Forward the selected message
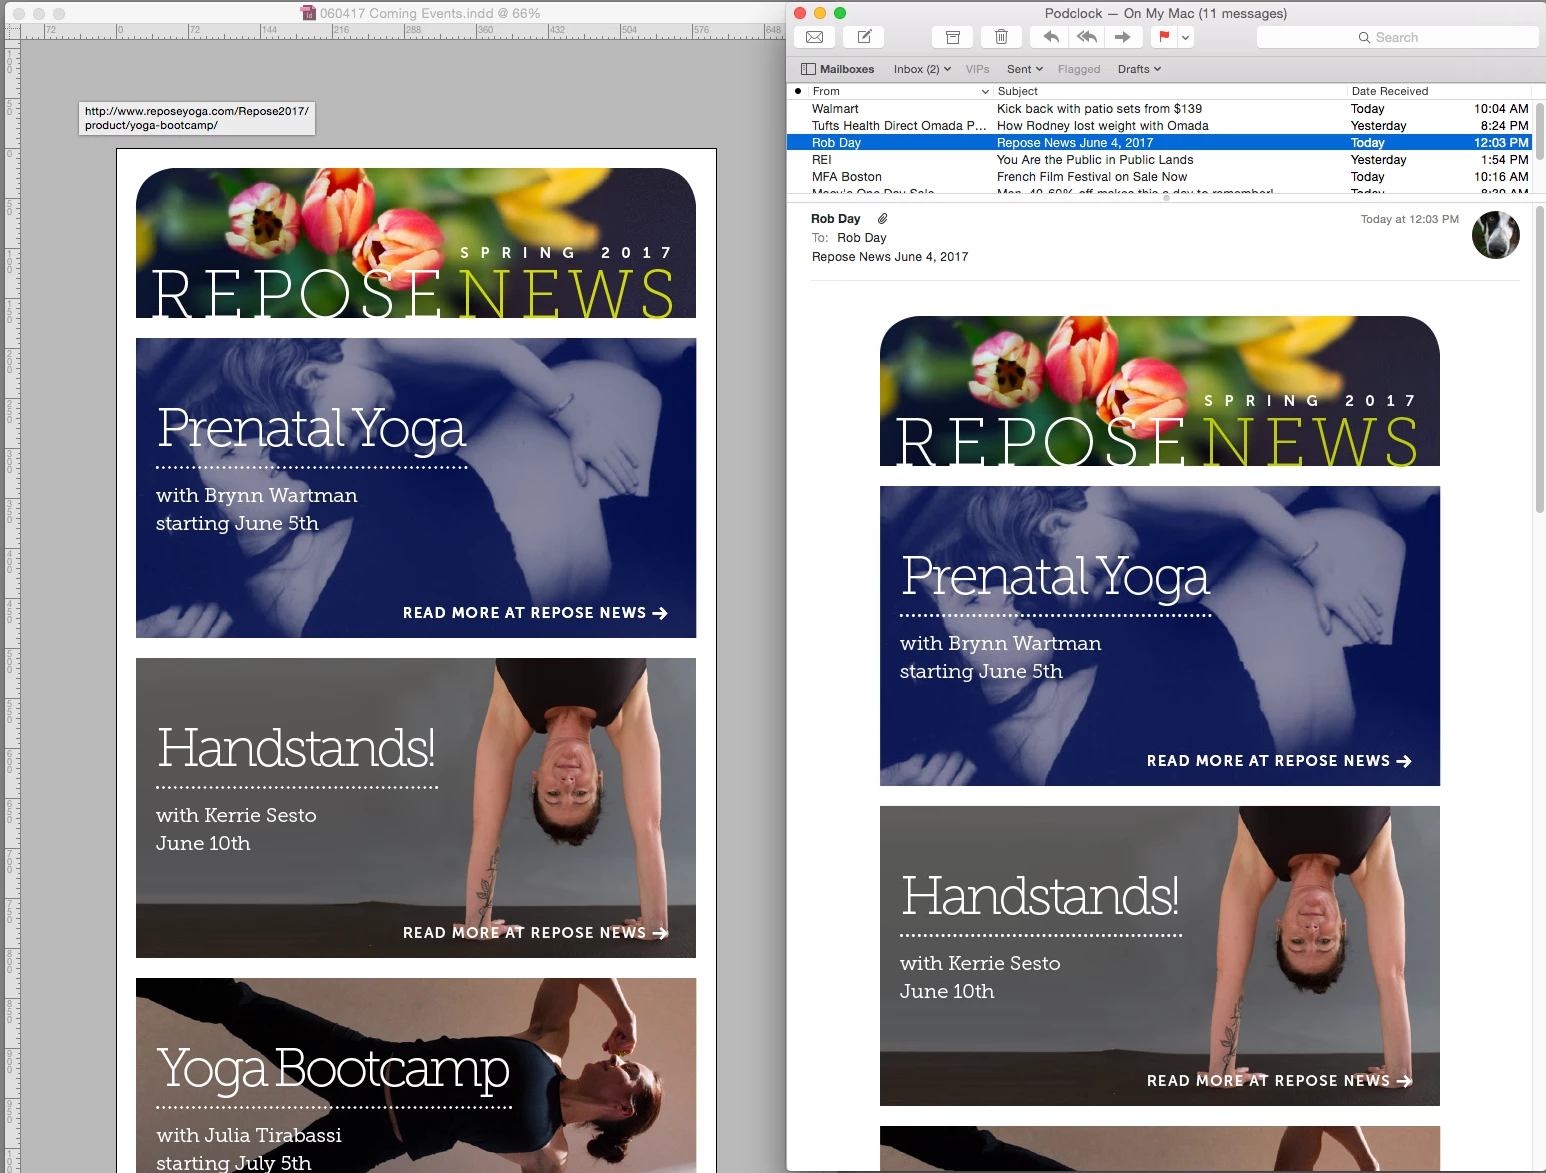Viewport: 1546px width, 1173px height. [x=1123, y=37]
